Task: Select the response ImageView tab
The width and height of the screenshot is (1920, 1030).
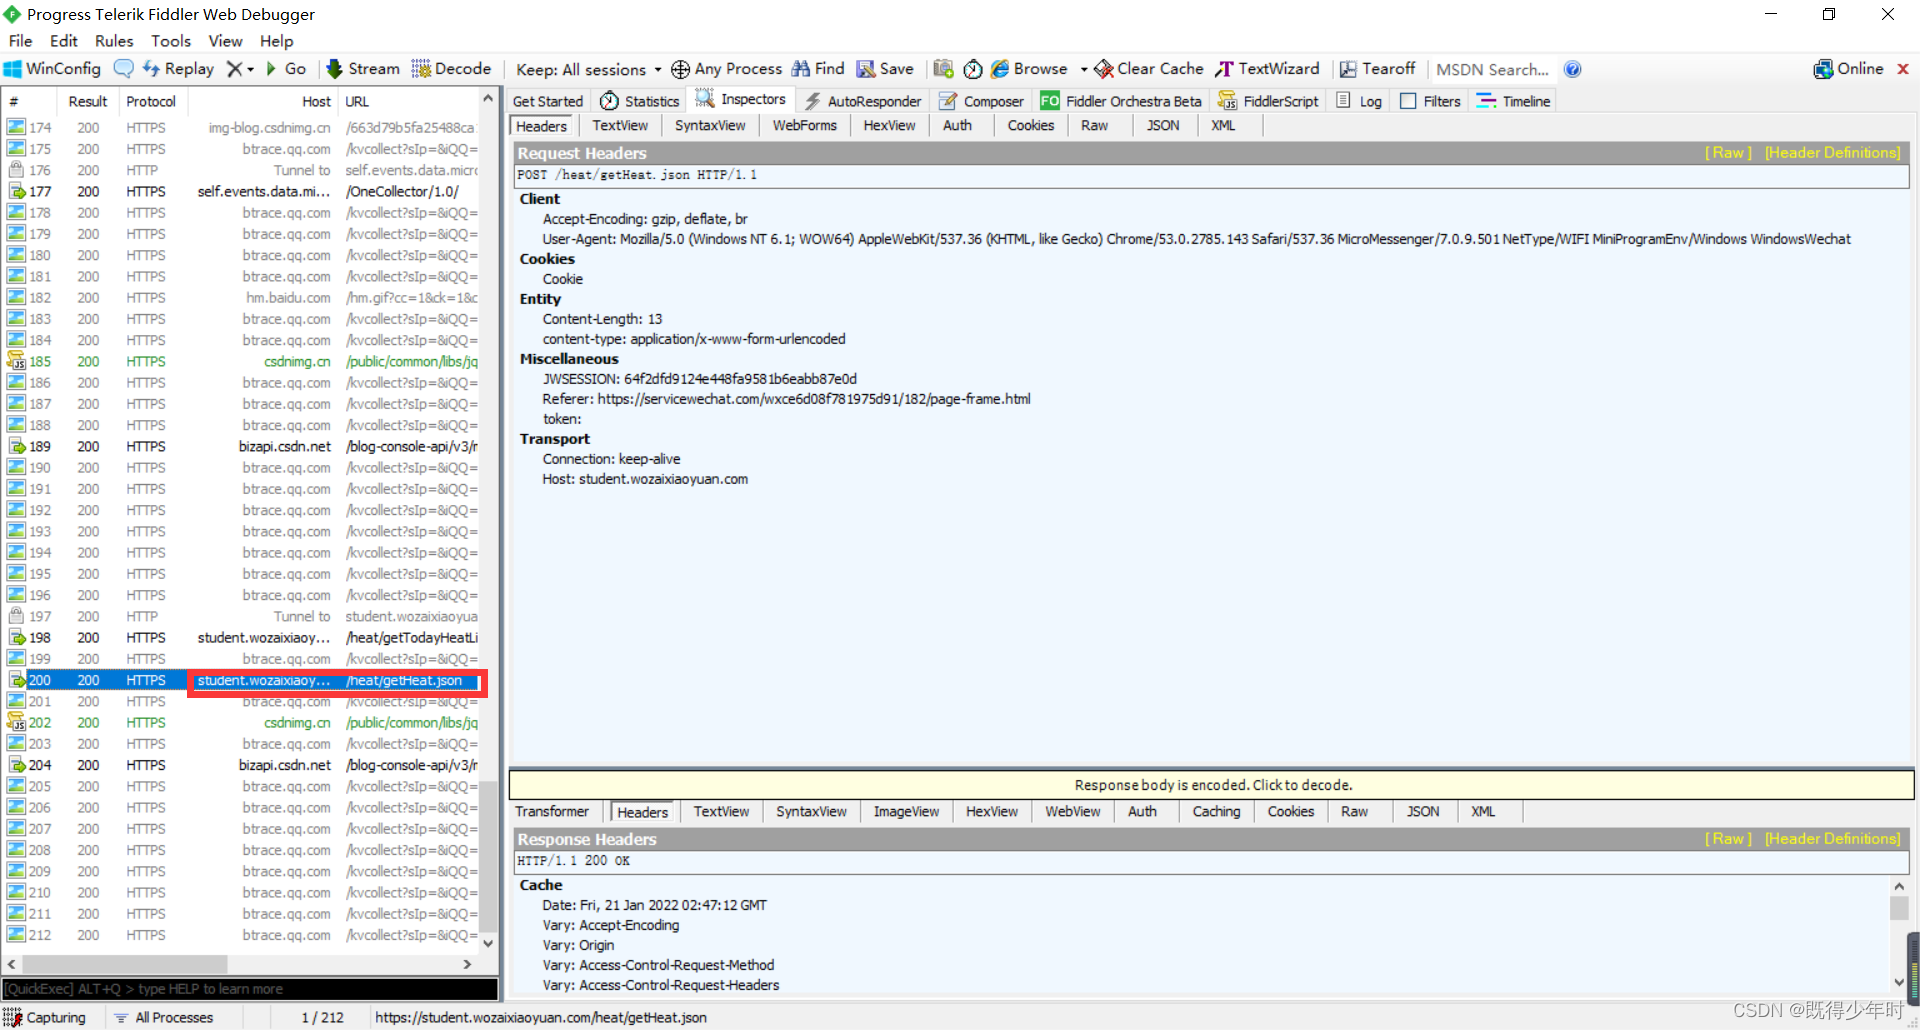Action: (906, 812)
